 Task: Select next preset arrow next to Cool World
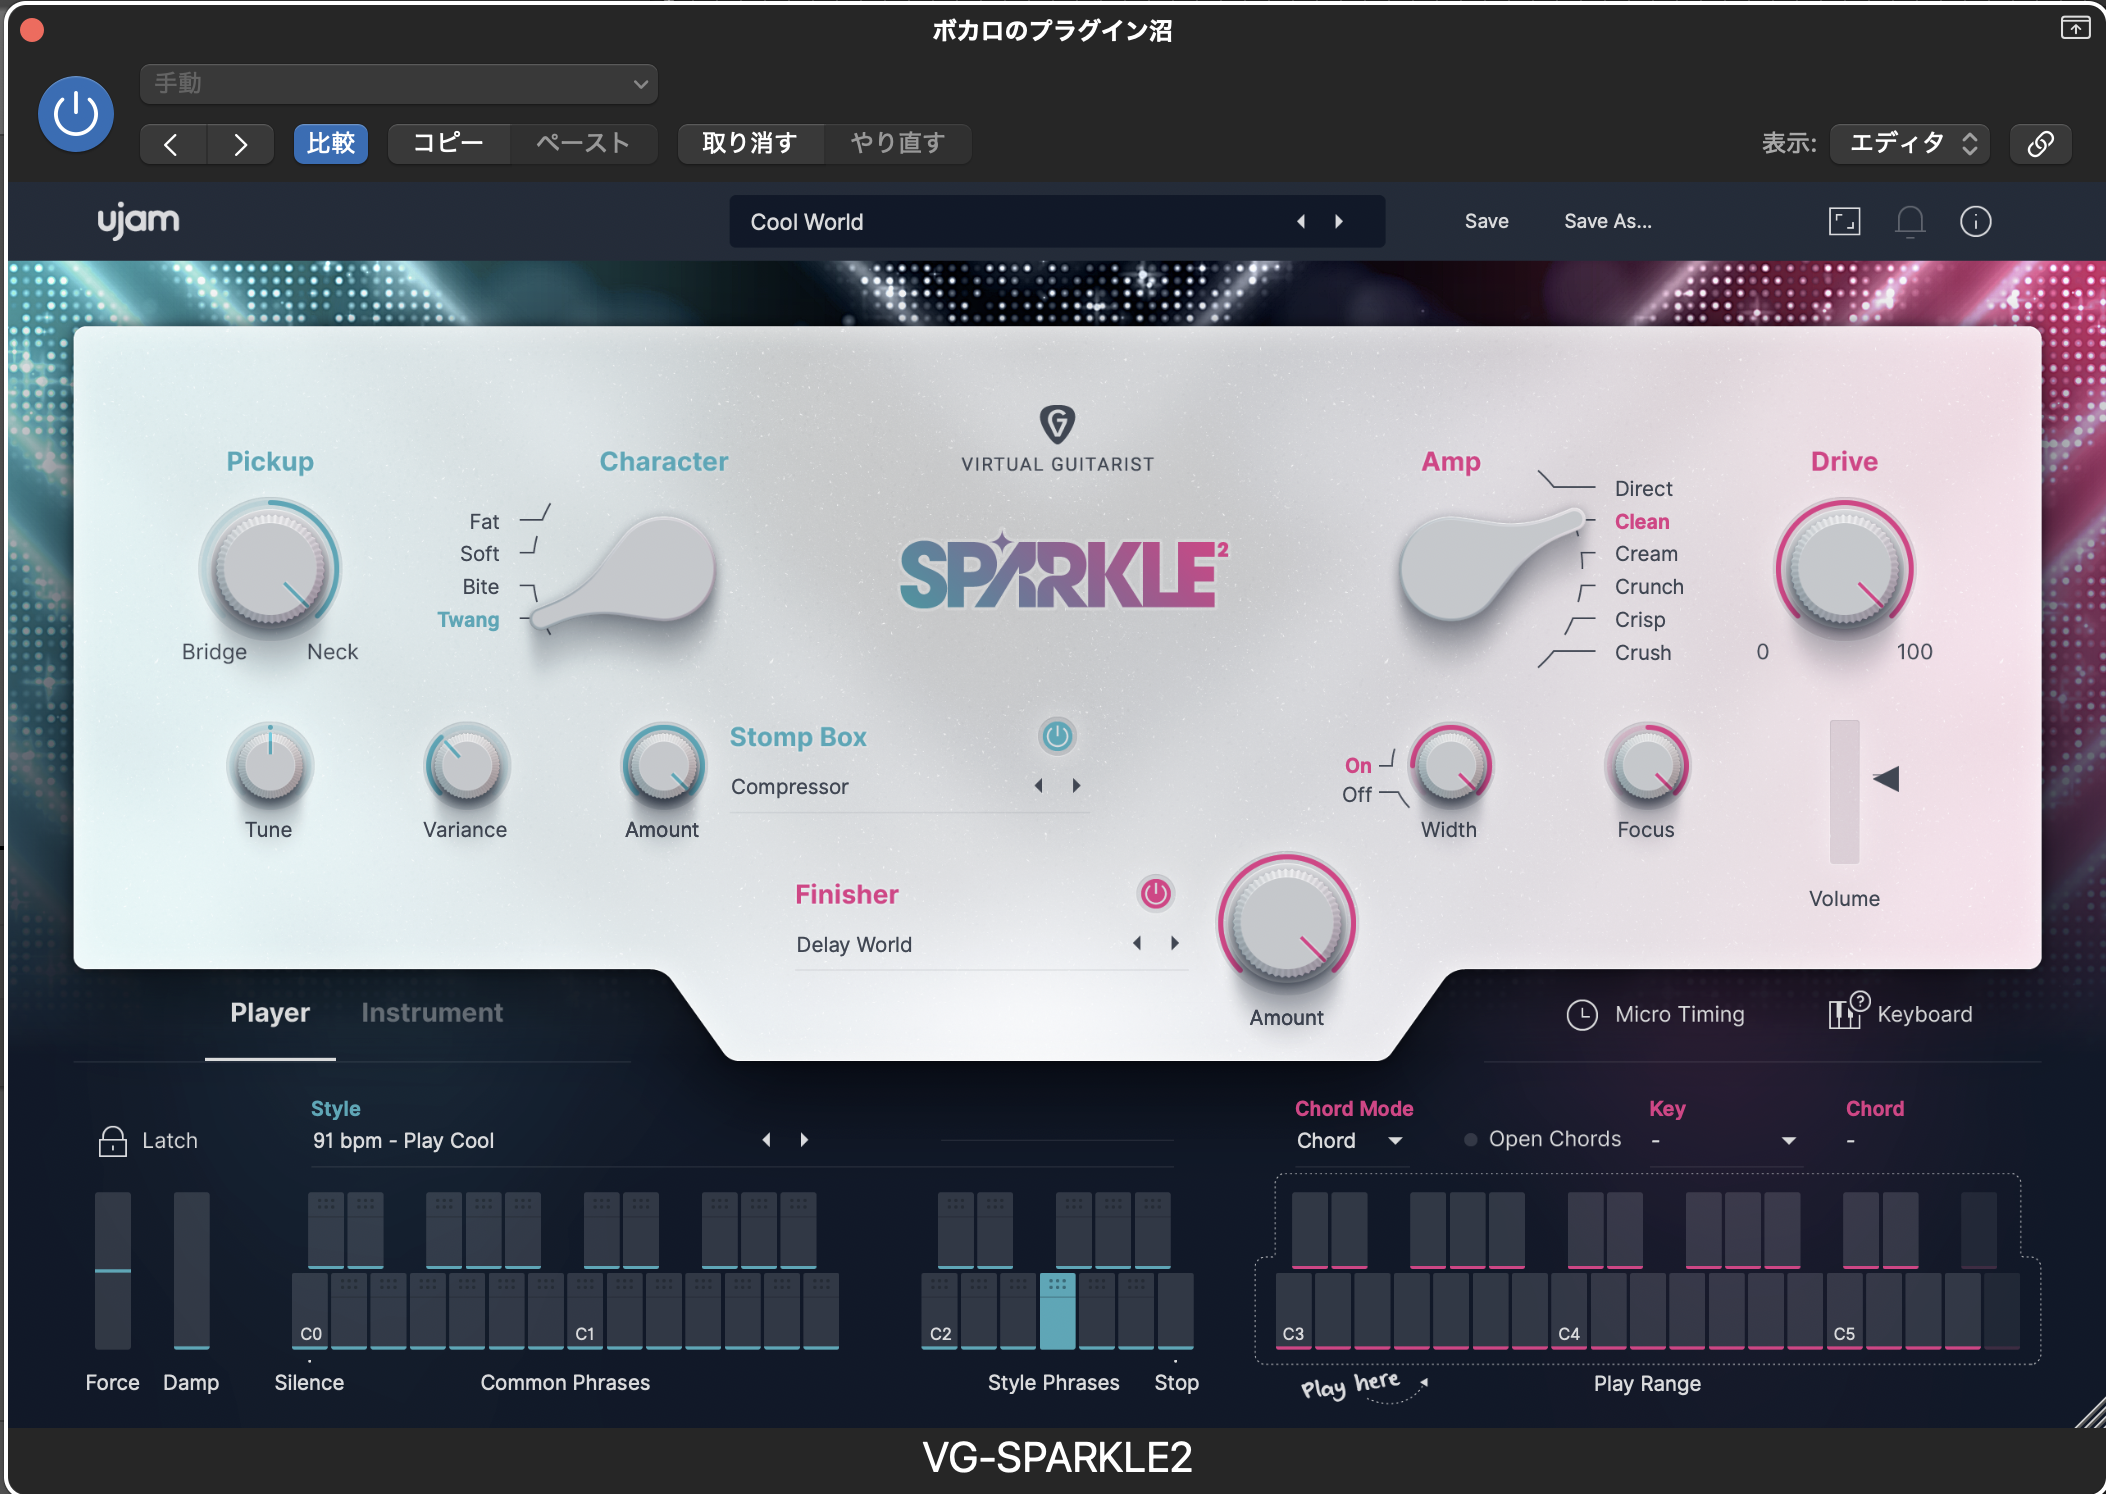(x=1339, y=221)
